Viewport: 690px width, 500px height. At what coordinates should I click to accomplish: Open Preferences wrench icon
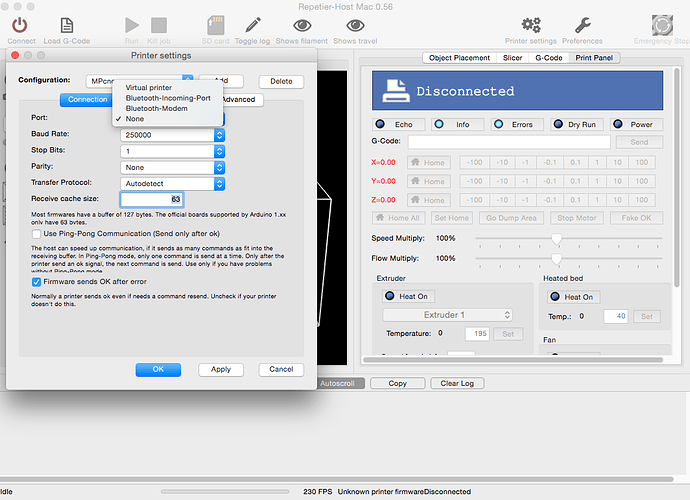click(x=583, y=26)
